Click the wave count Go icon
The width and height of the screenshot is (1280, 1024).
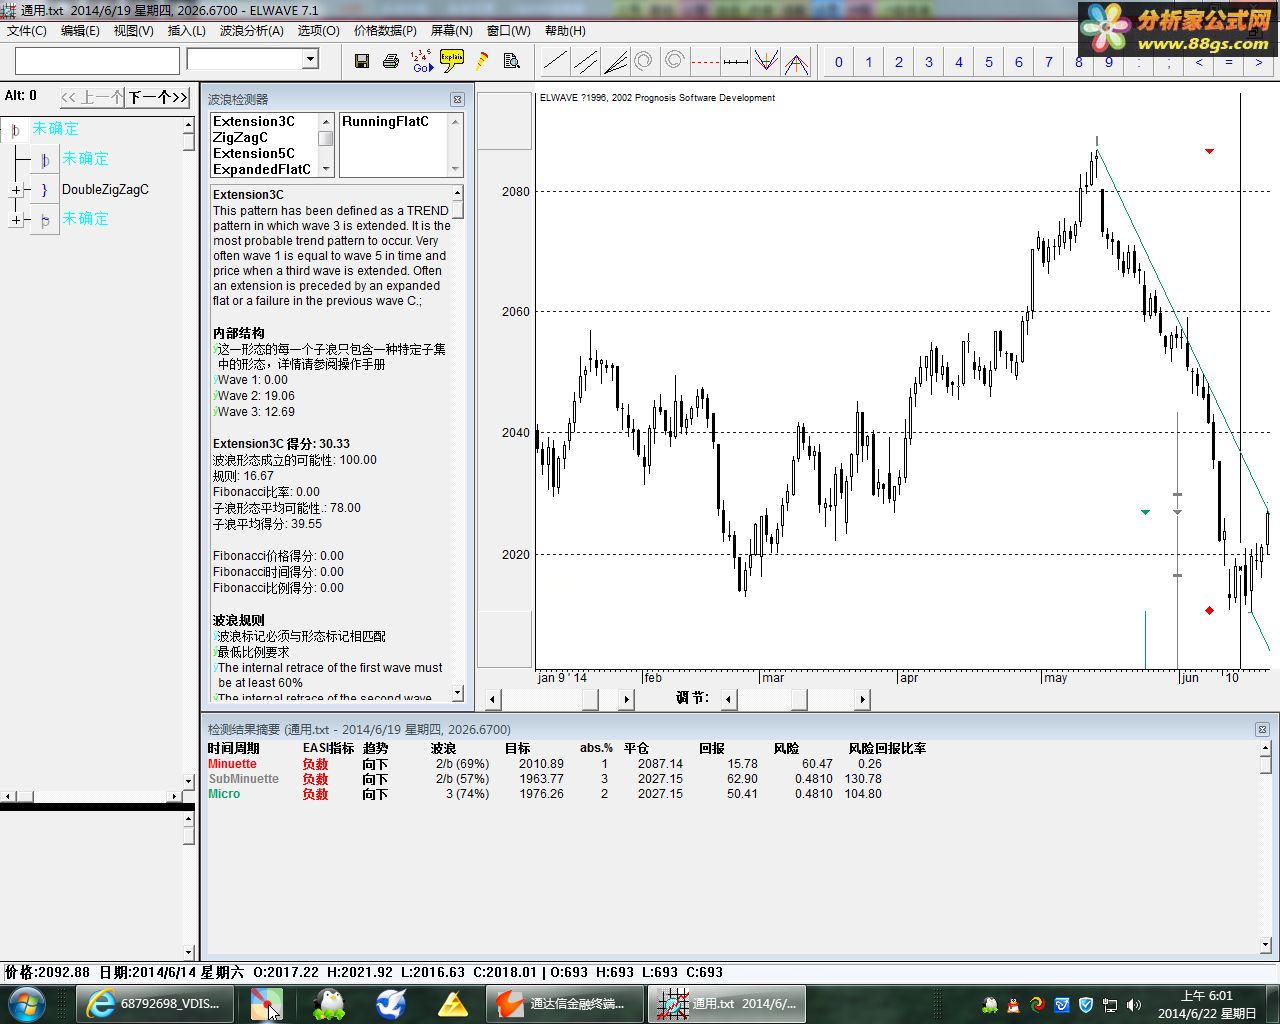422,61
